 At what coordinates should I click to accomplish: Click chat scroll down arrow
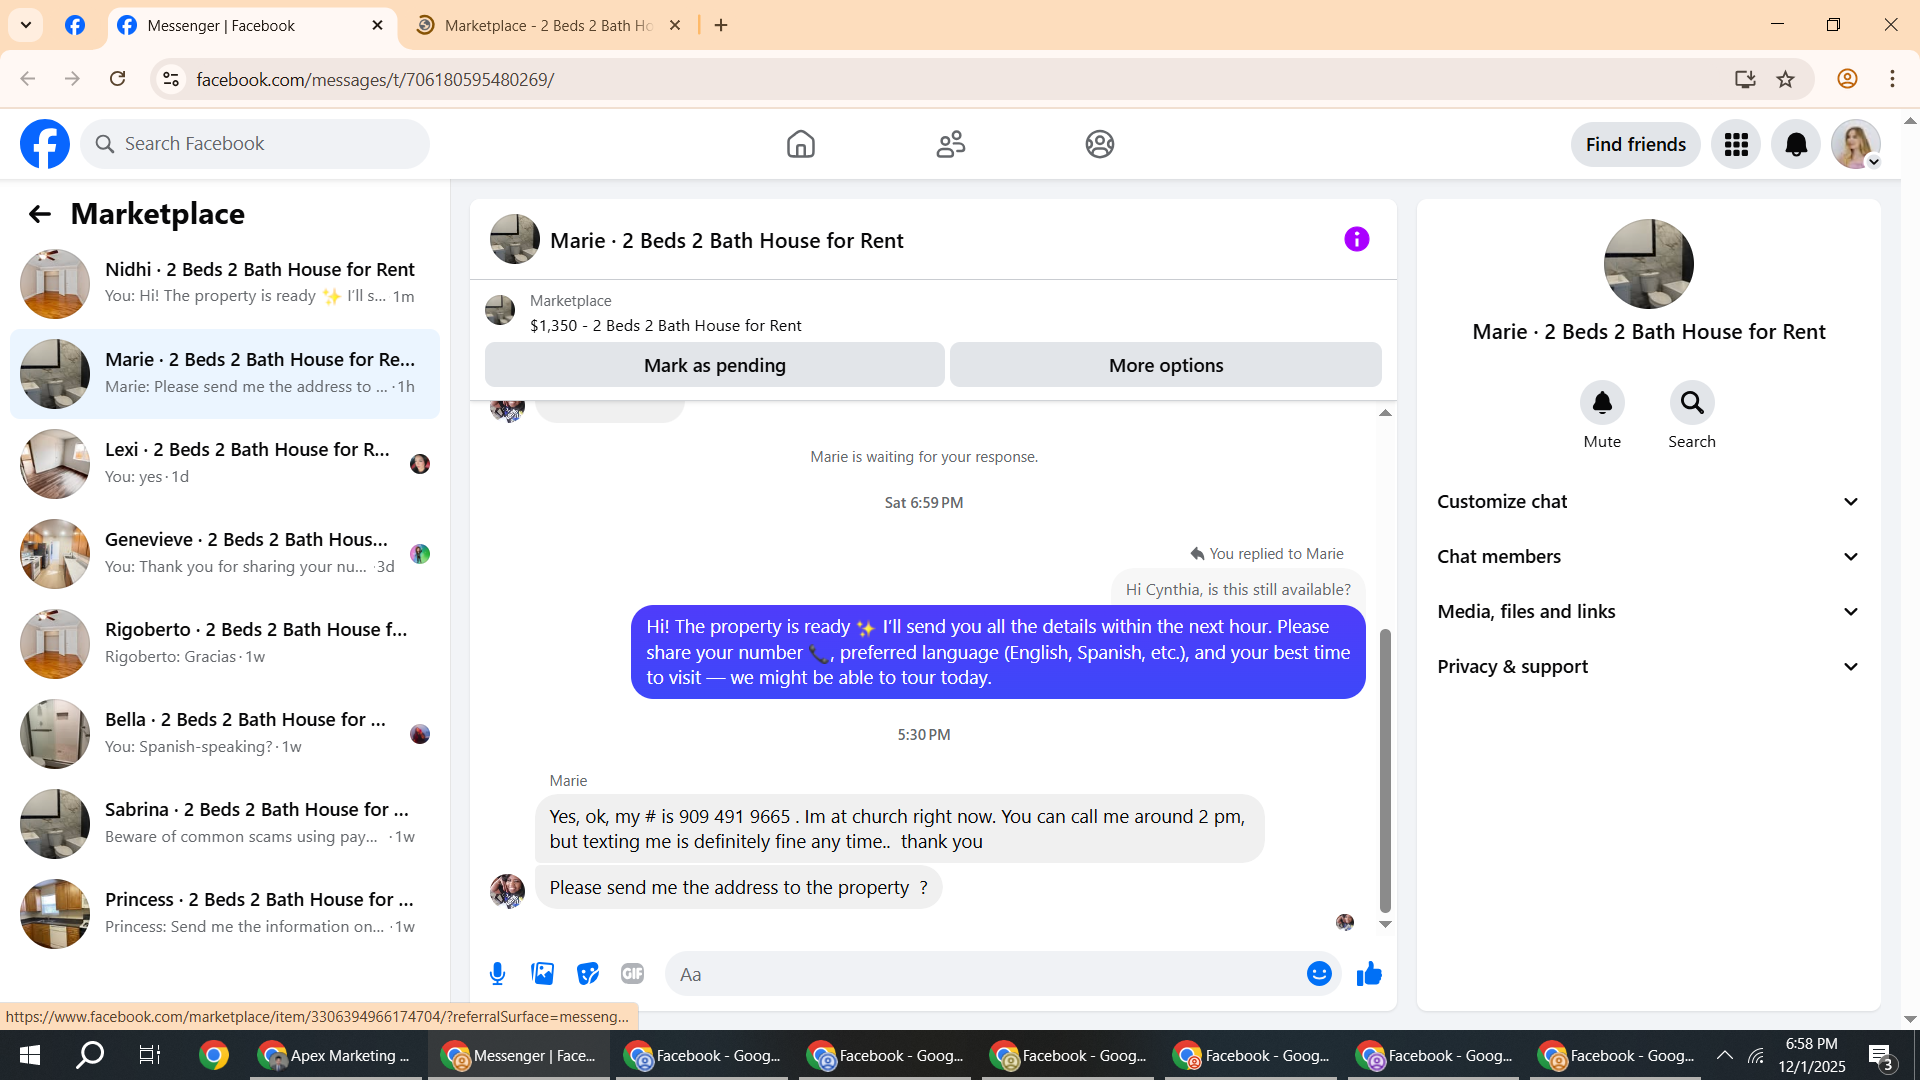click(x=1385, y=925)
